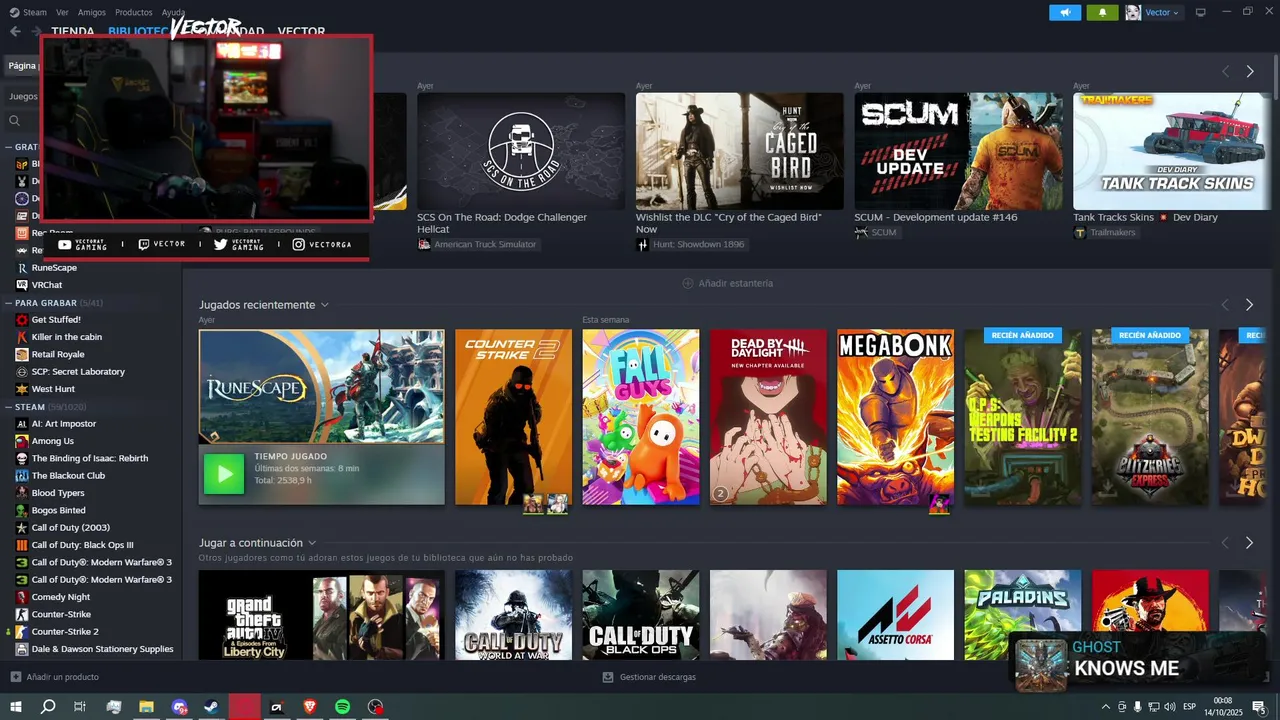Open the Windows Start menu
The image size is (1280, 720).
[16, 706]
